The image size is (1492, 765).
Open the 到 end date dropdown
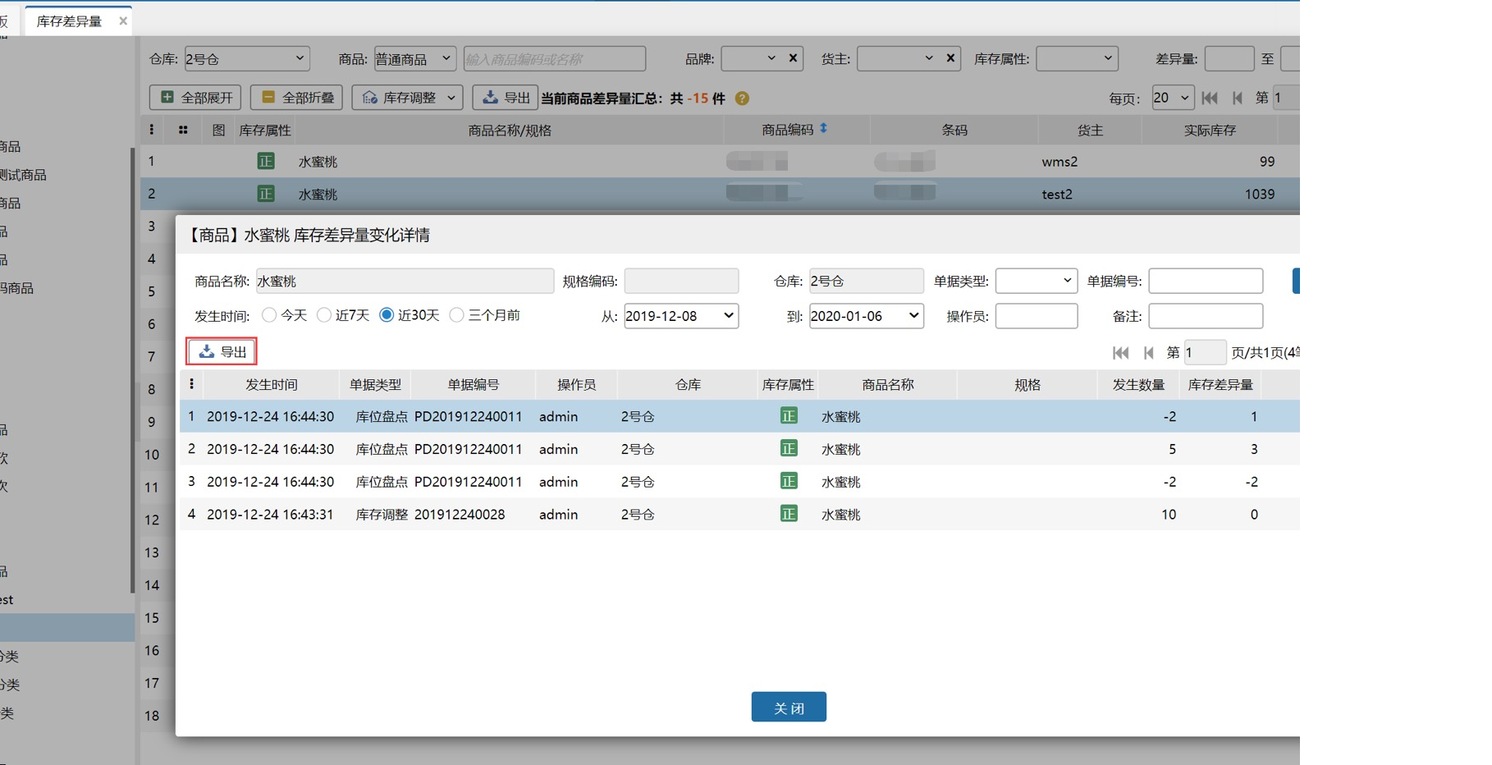(x=866, y=316)
